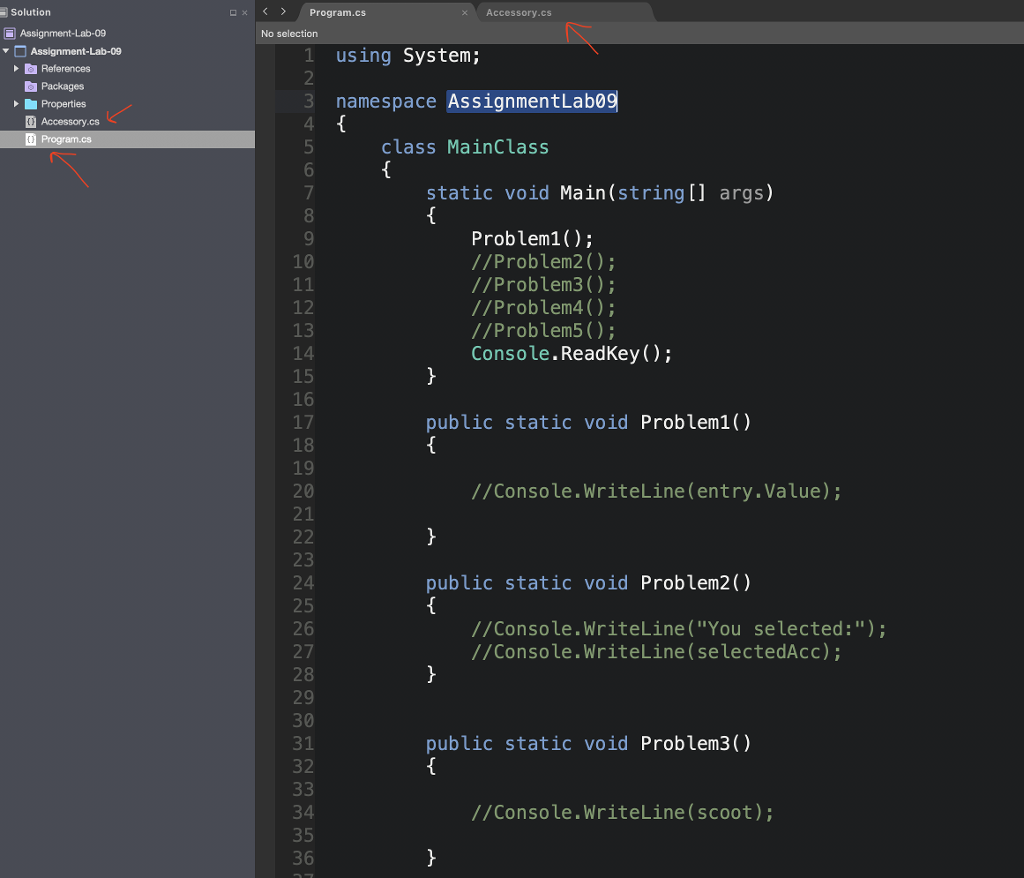Switch to the Accessory.cs tab
The width and height of the screenshot is (1024, 878).
[x=518, y=13]
